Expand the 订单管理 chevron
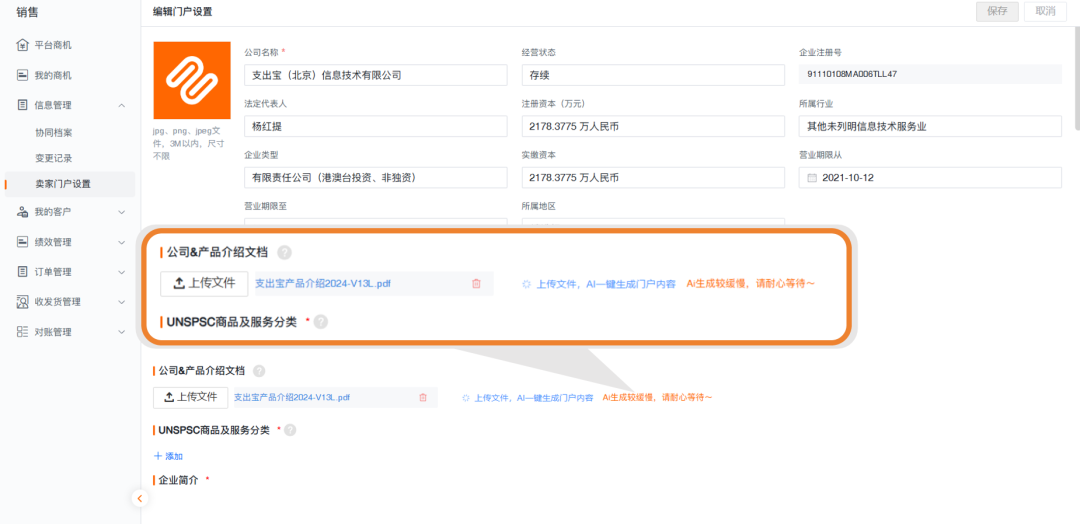The height and width of the screenshot is (524, 1080). (x=122, y=272)
